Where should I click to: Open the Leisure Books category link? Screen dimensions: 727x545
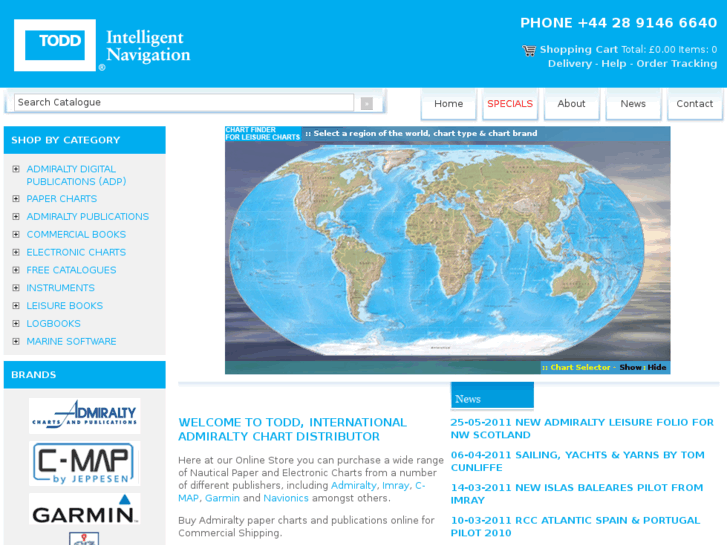tap(64, 306)
